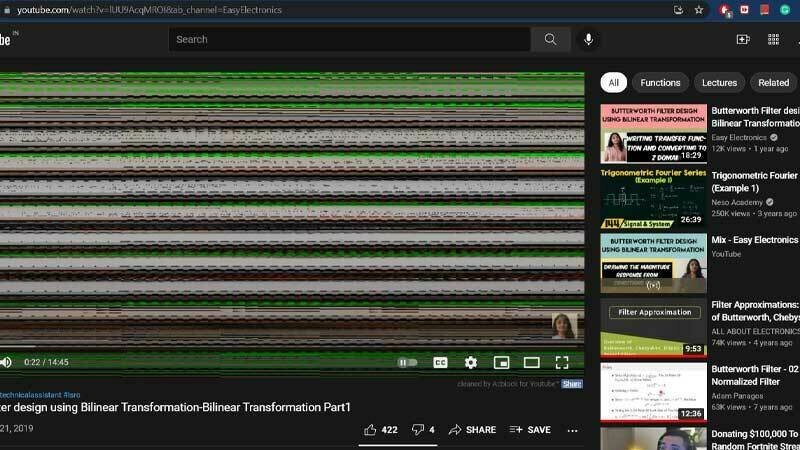Open the more actions three-dot menu
Viewport: 800px width, 450px height.
pyautogui.click(x=572, y=430)
